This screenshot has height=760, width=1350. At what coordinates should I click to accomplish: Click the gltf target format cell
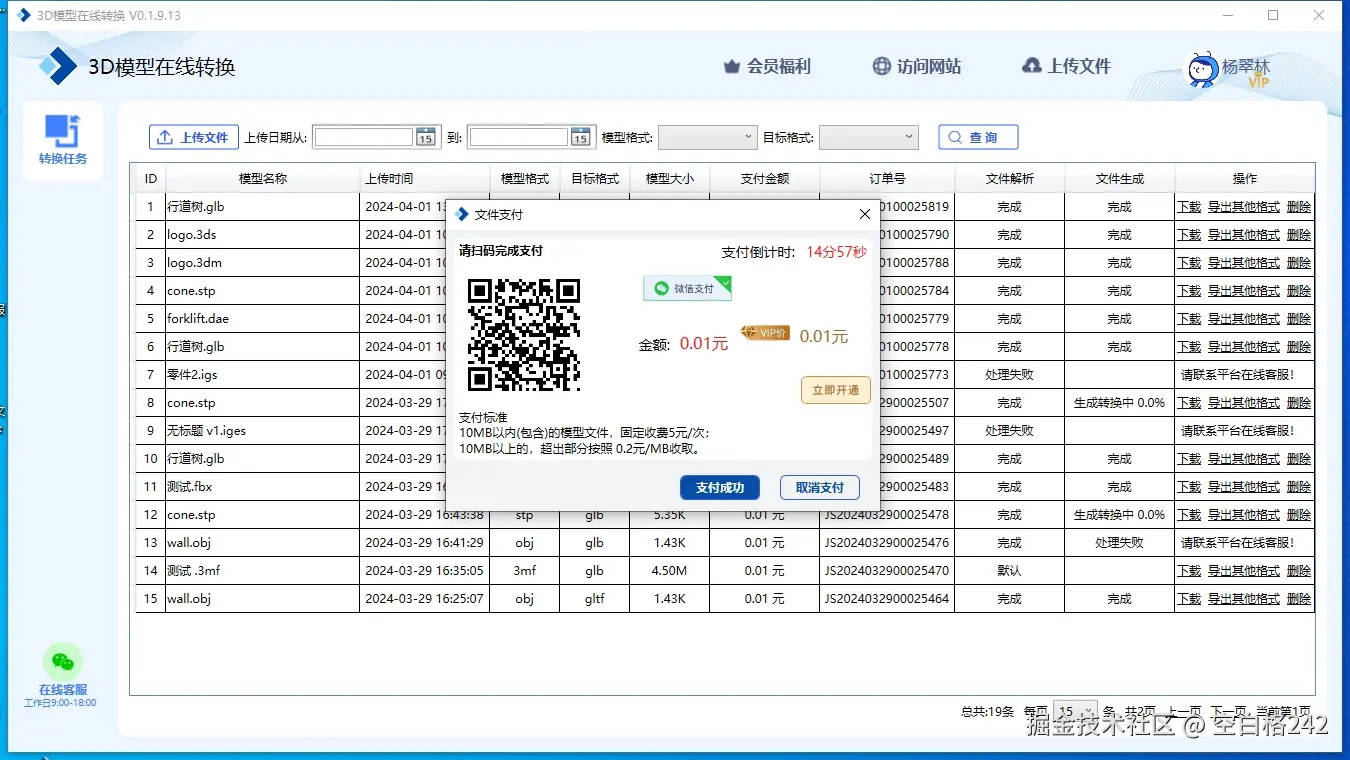point(595,599)
